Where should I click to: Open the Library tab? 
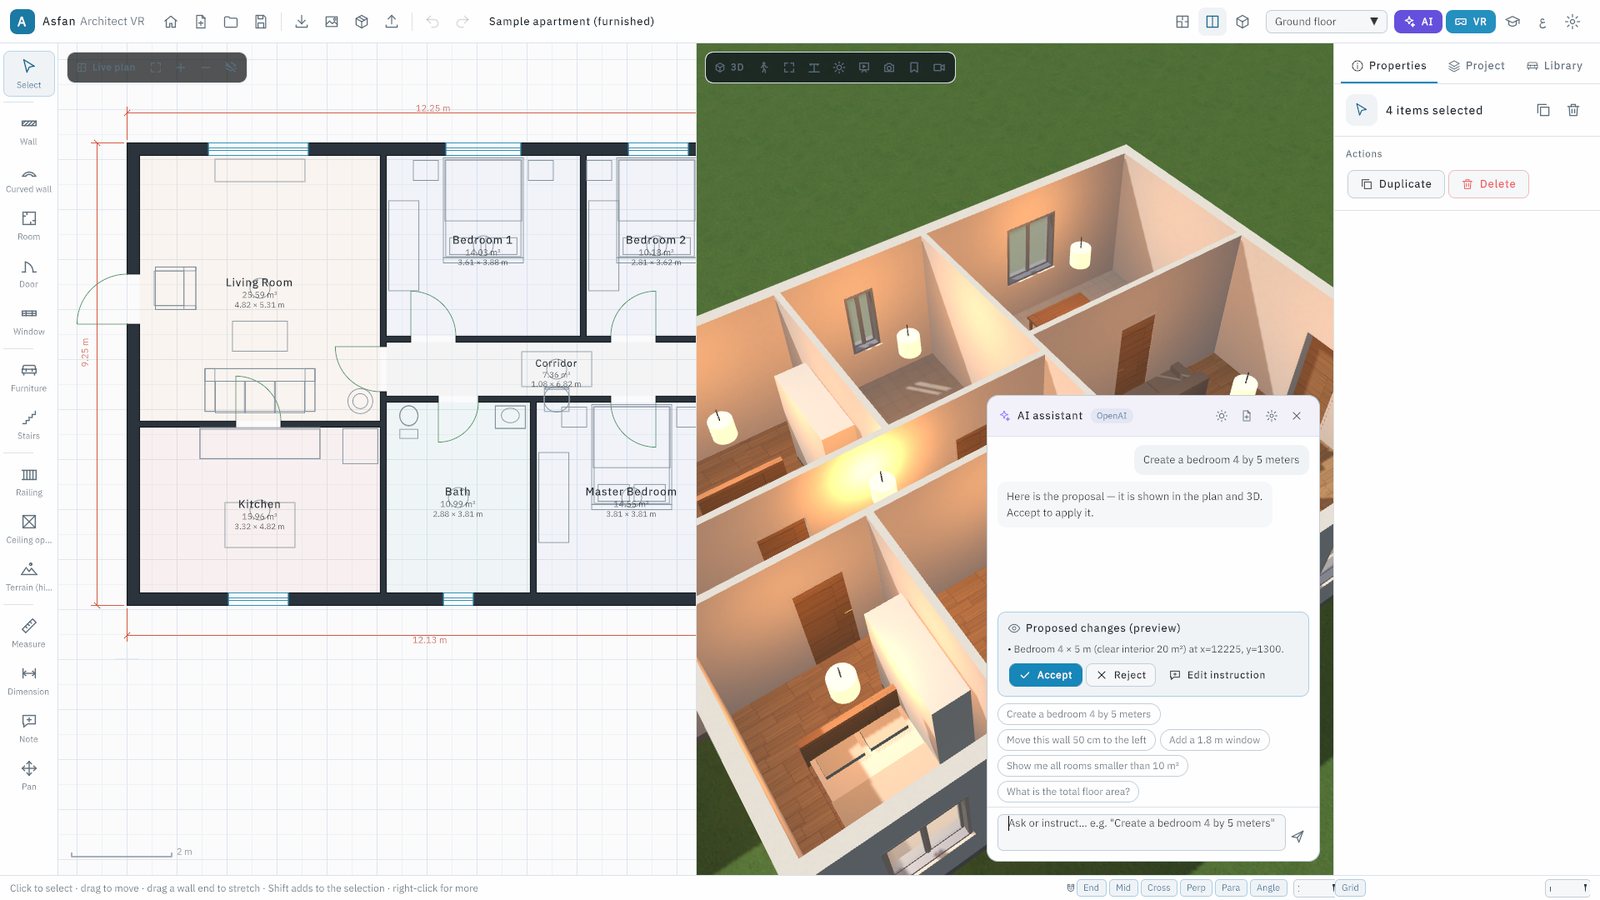tap(1554, 66)
